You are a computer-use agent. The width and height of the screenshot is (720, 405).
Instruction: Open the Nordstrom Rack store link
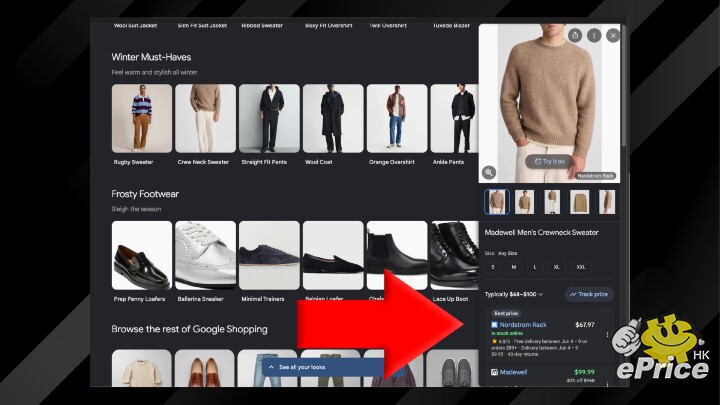tap(523, 325)
